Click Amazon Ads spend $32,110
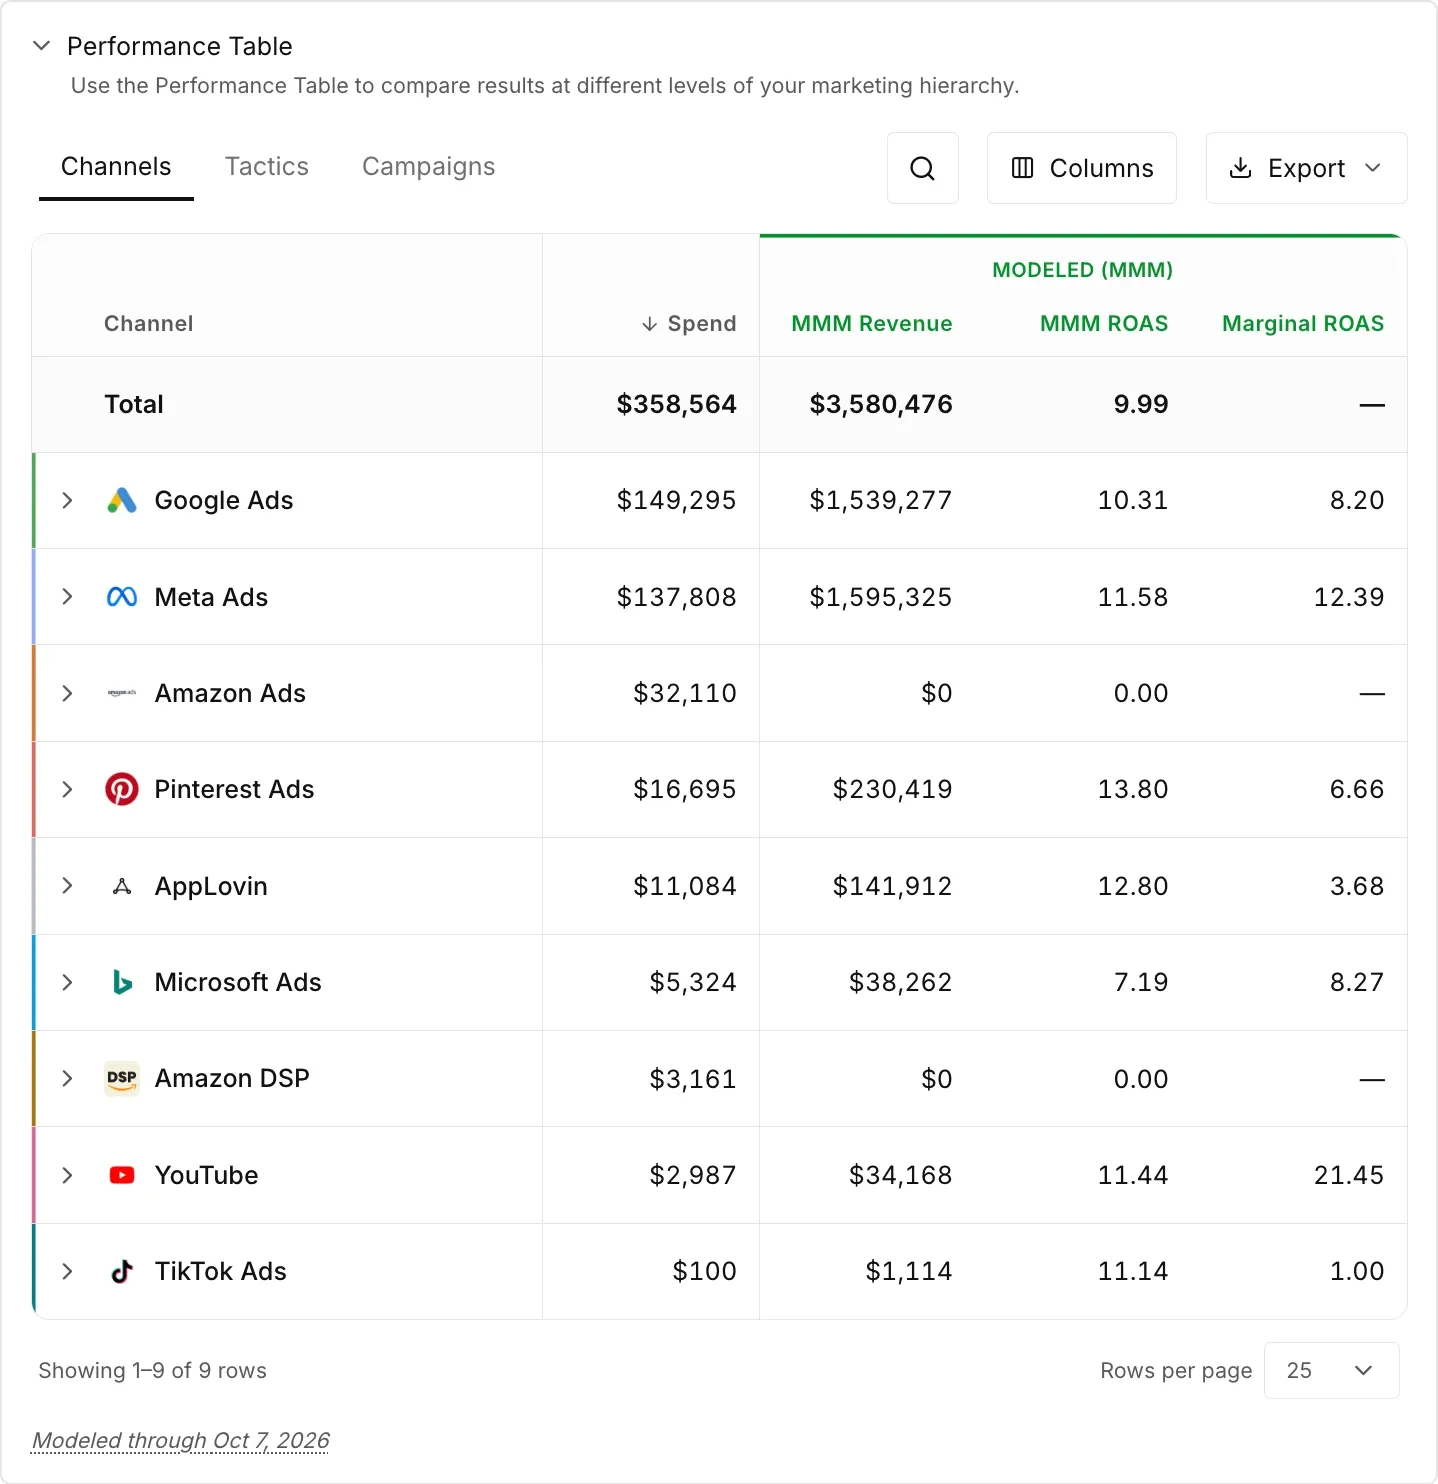The height and width of the screenshot is (1484, 1438). (685, 693)
